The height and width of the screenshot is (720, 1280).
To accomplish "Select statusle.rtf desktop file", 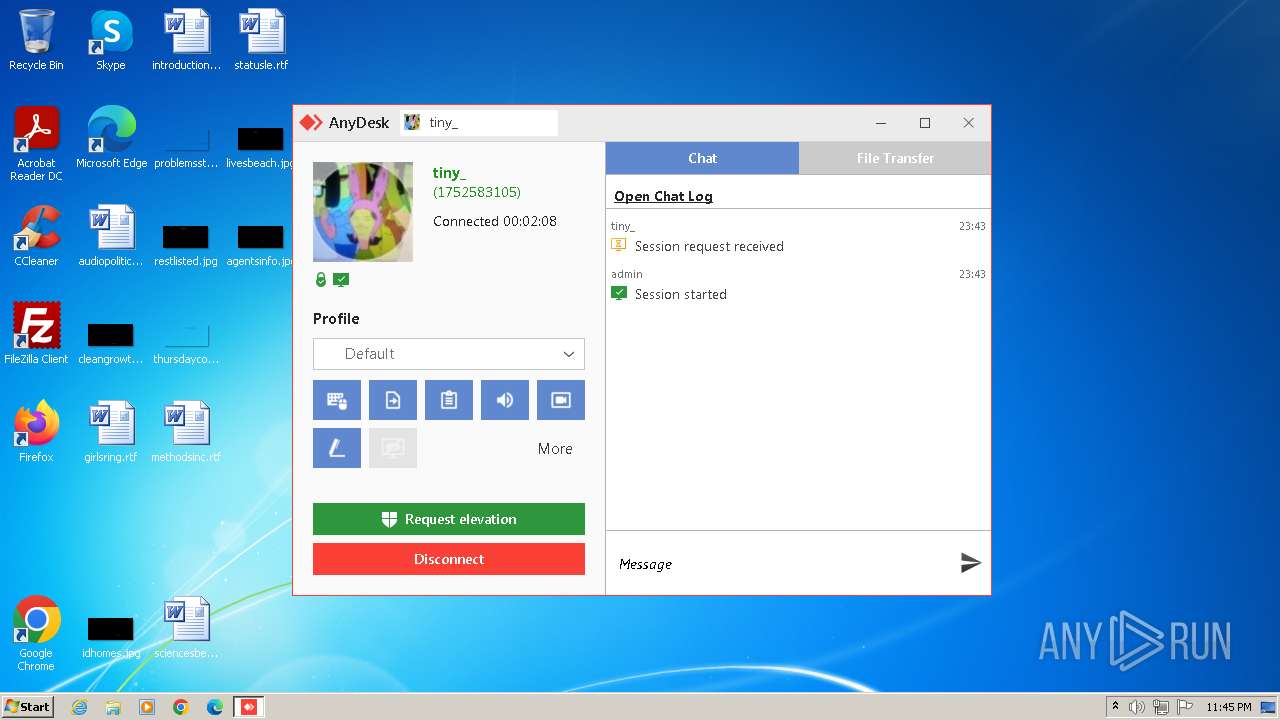I will click(x=261, y=41).
